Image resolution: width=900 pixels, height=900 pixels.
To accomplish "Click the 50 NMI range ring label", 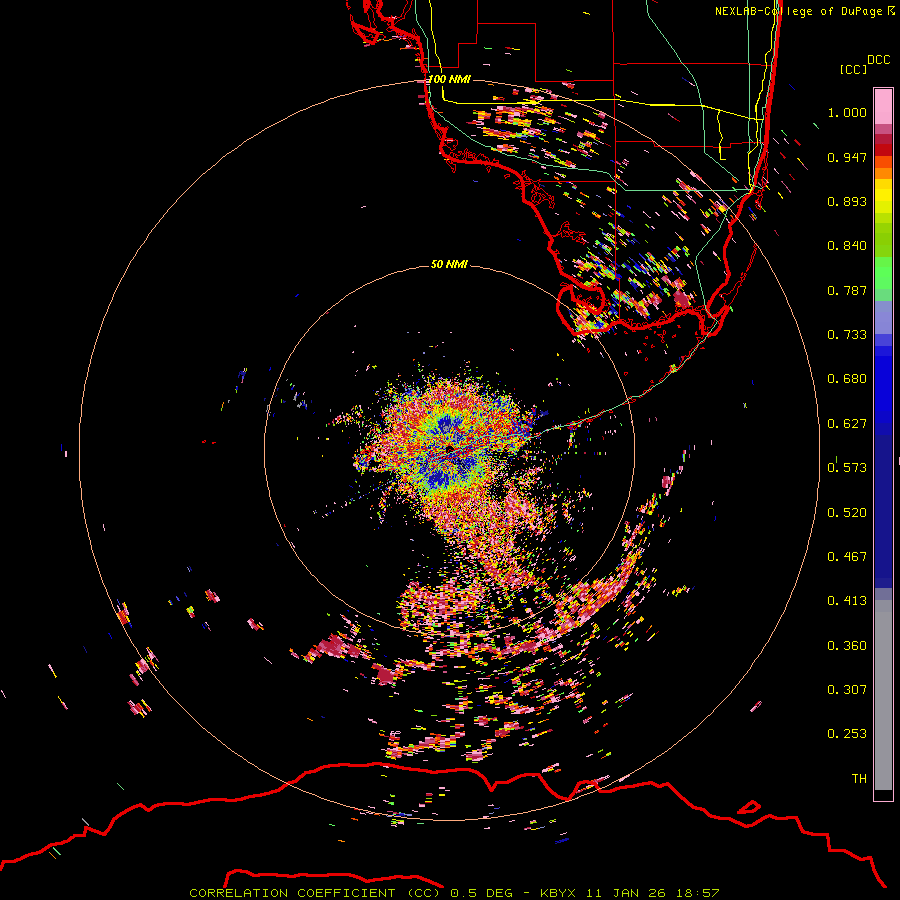I will 449,264.
